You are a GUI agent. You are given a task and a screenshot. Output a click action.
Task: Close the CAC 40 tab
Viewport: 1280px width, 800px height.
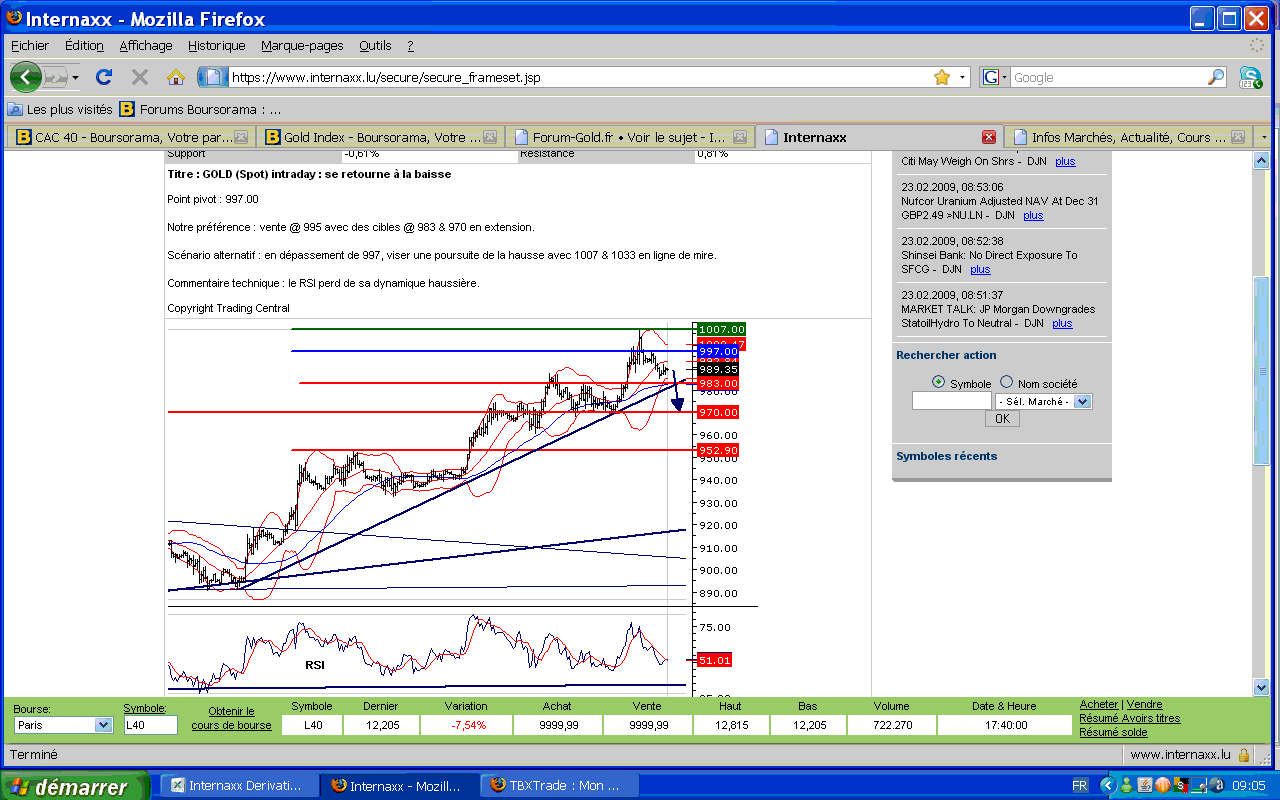[x=240, y=137]
